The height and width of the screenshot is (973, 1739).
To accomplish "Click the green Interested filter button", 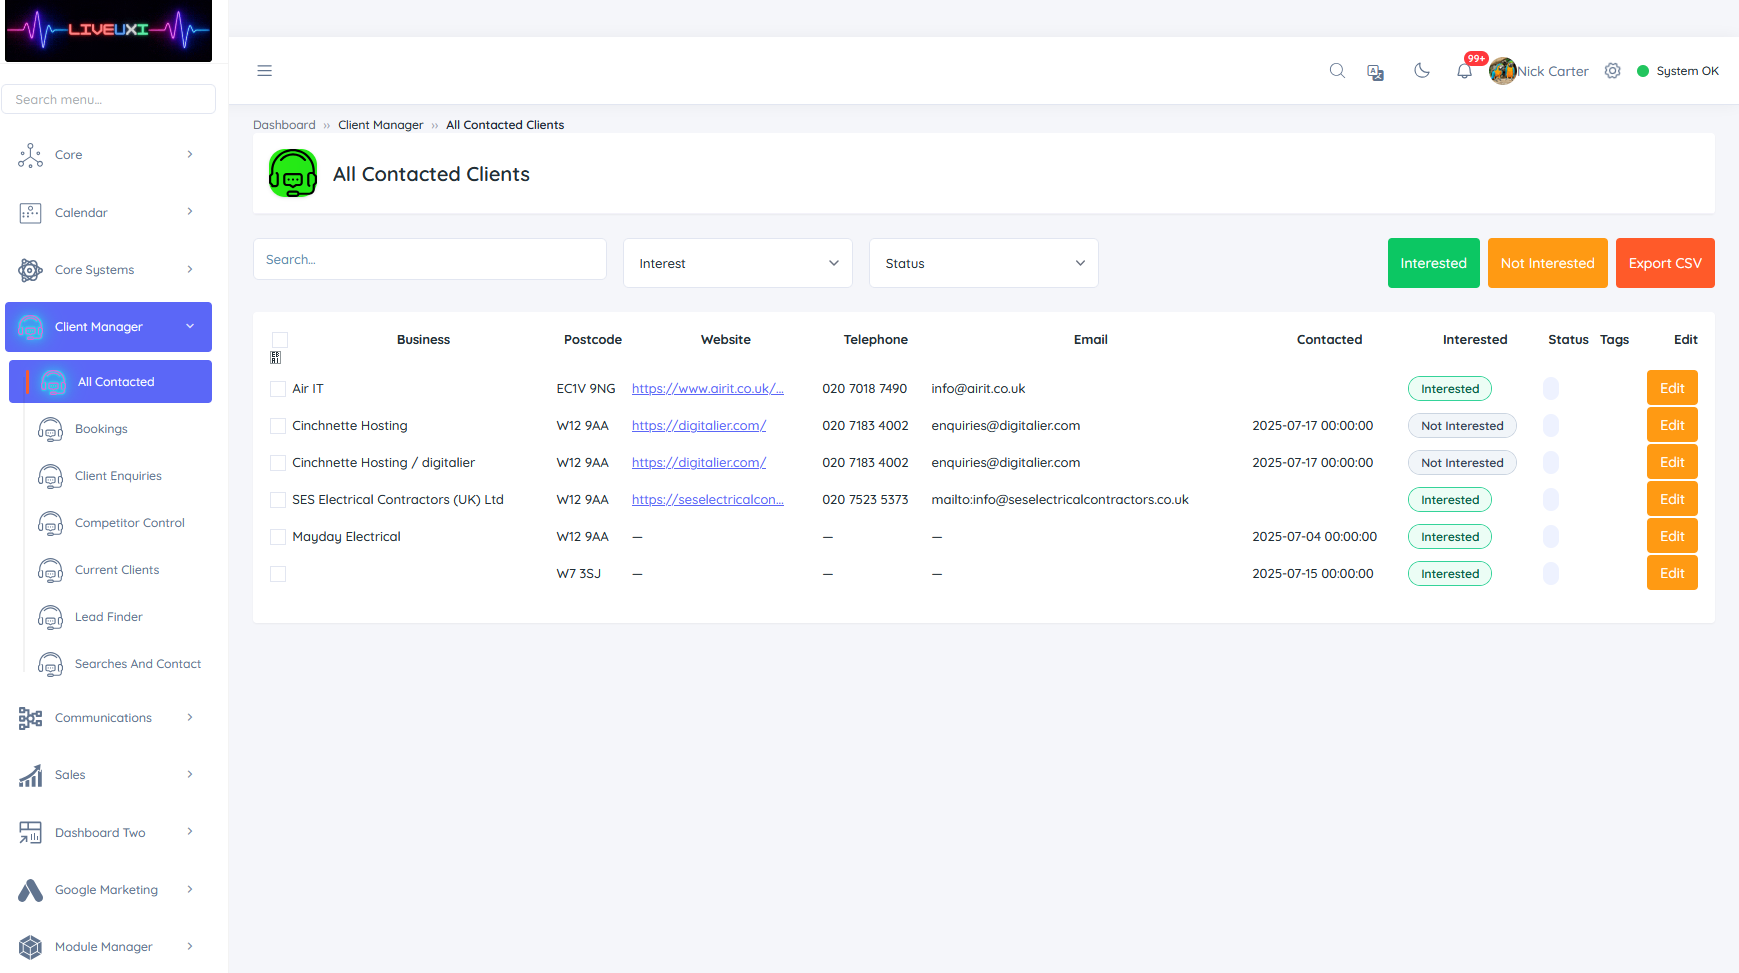I will pyautogui.click(x=1433, y=263).
